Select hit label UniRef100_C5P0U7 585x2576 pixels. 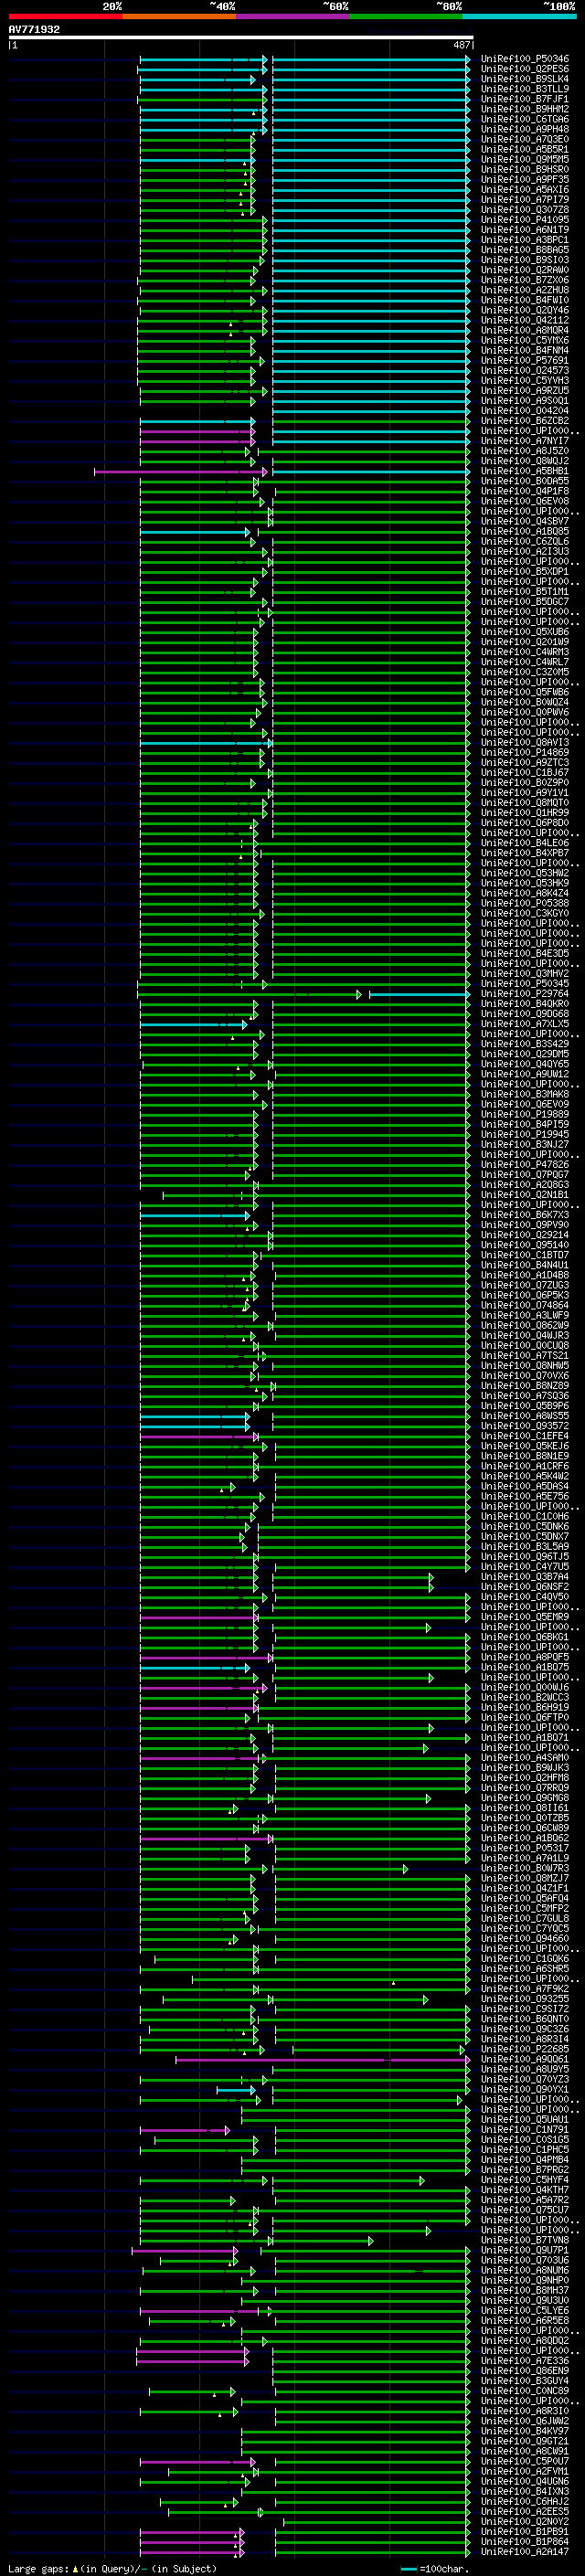coord(525,2461)
